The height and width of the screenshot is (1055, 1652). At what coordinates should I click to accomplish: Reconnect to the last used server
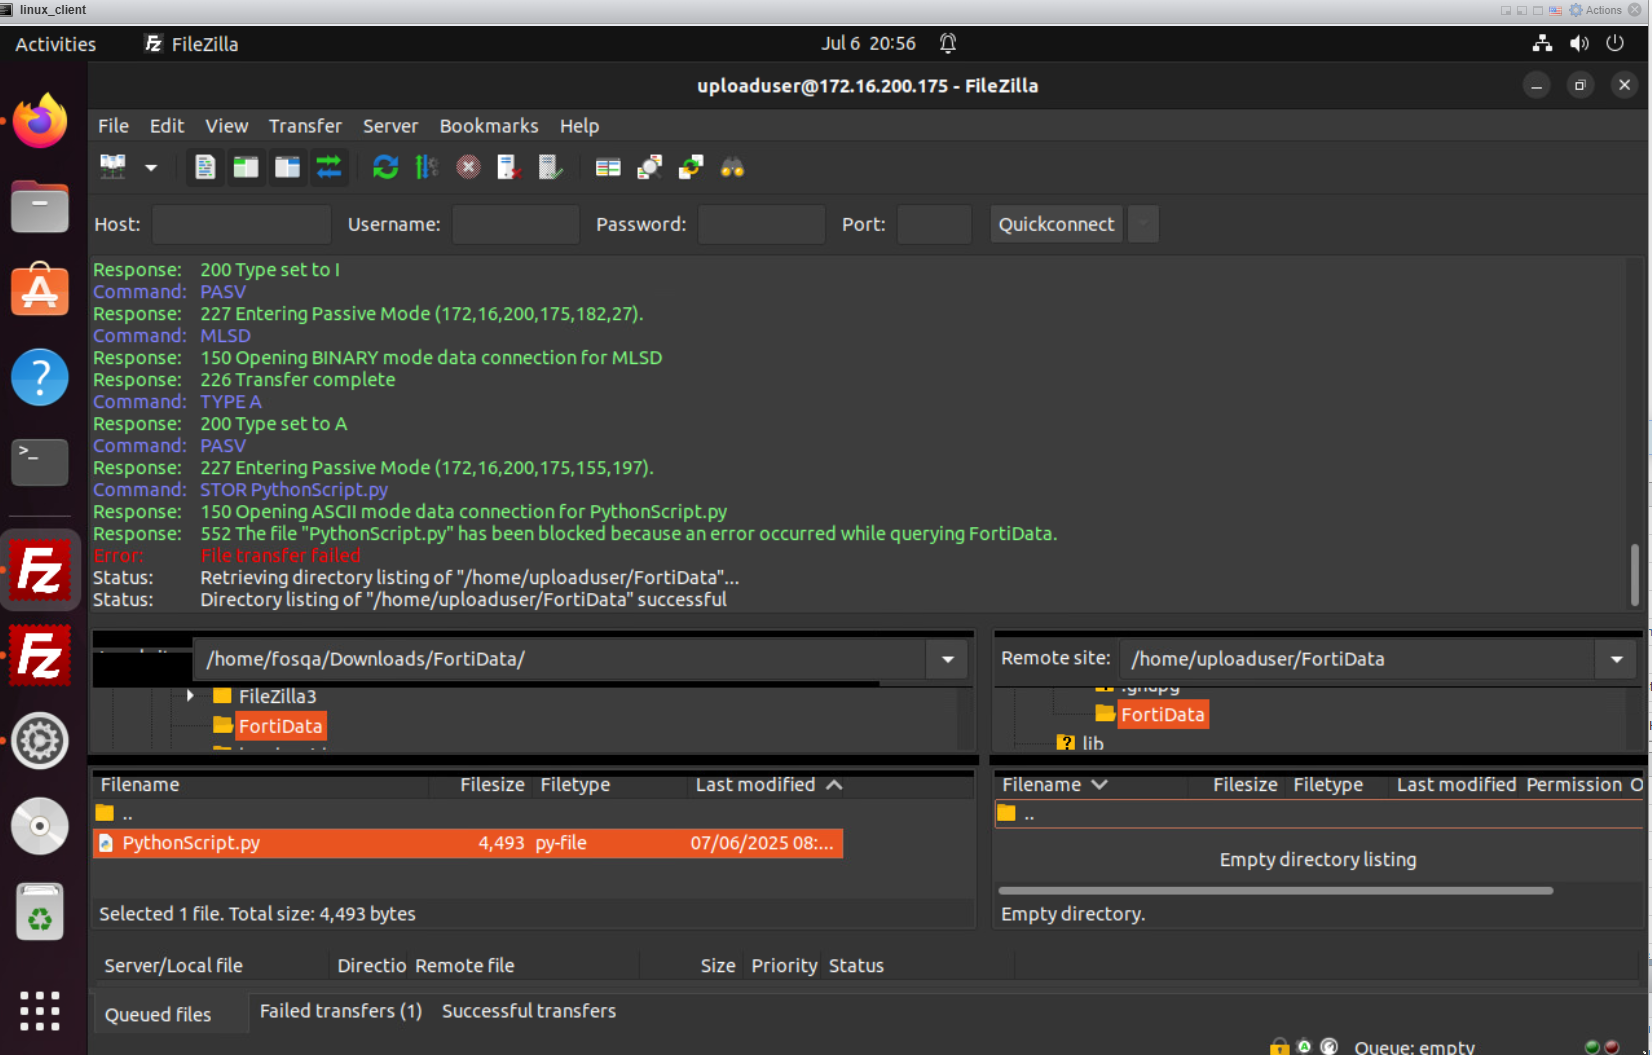point(550,167)
